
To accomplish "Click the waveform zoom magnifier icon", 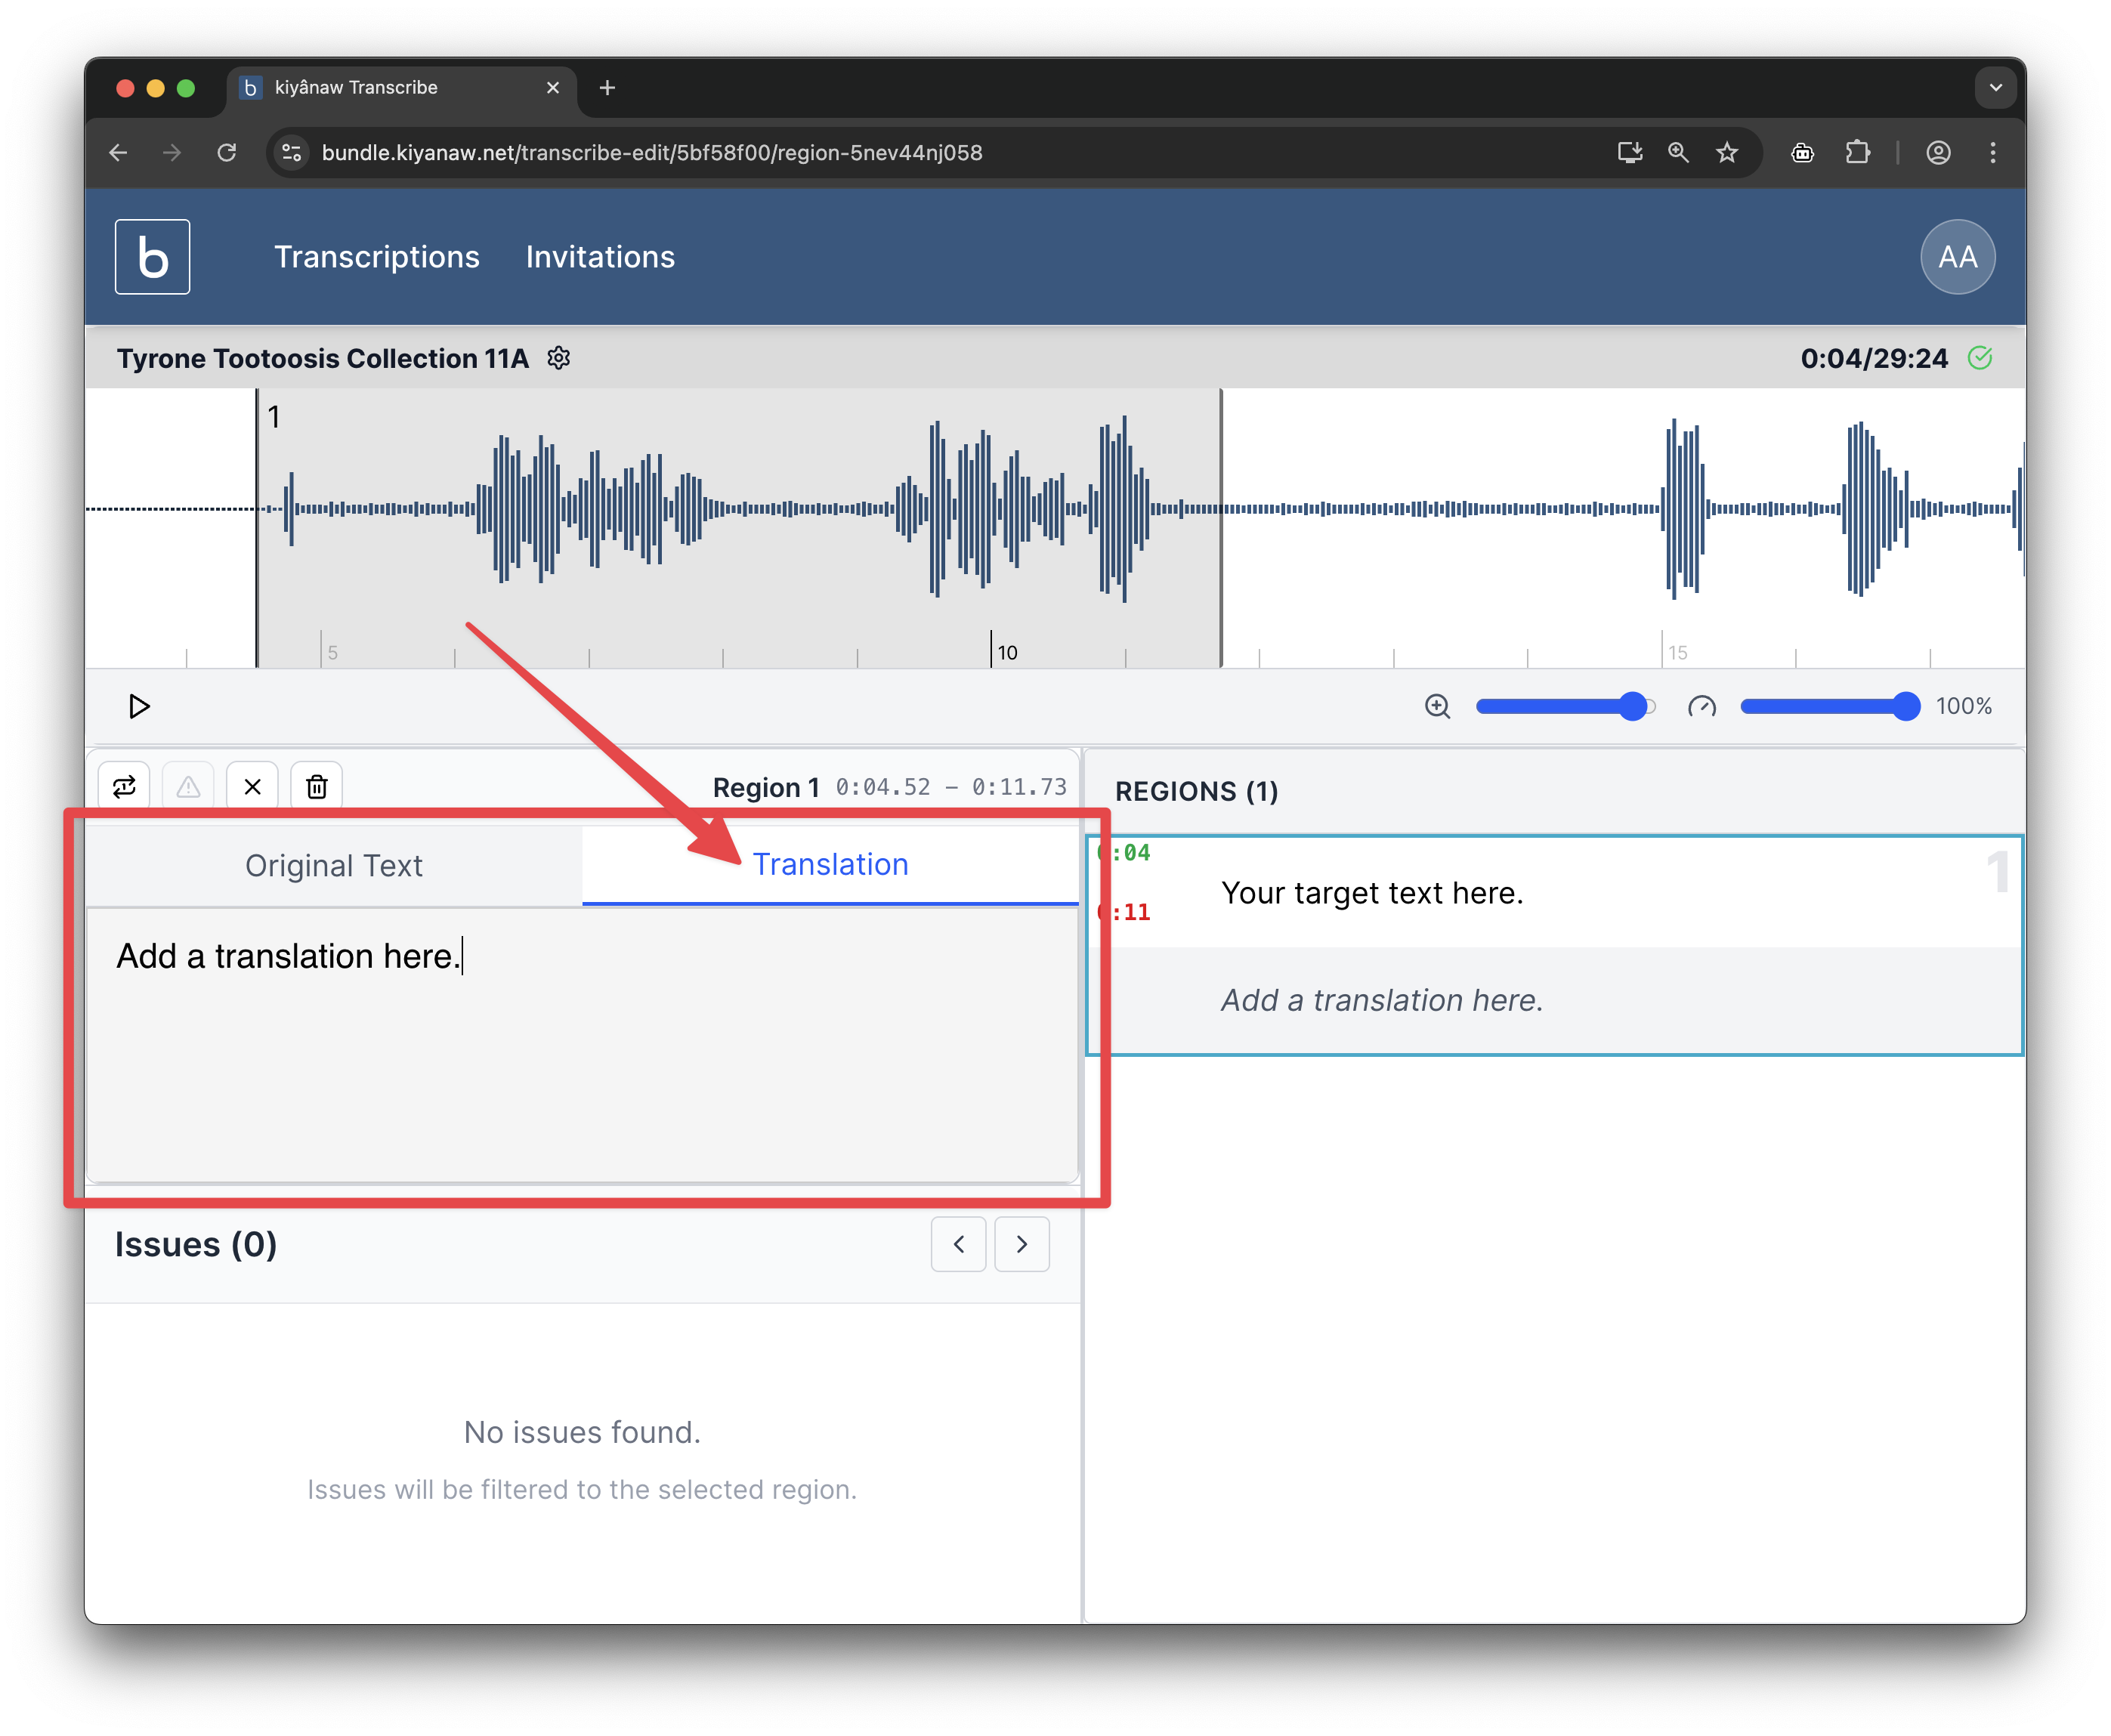I will [1437, 707].
